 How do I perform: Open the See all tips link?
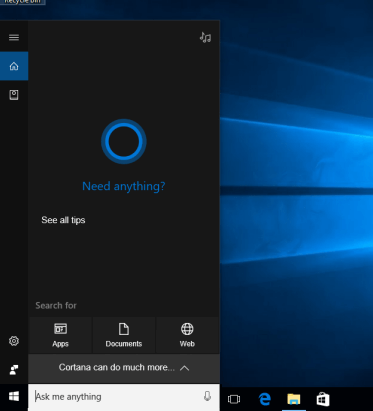click(x=63, y=220)
